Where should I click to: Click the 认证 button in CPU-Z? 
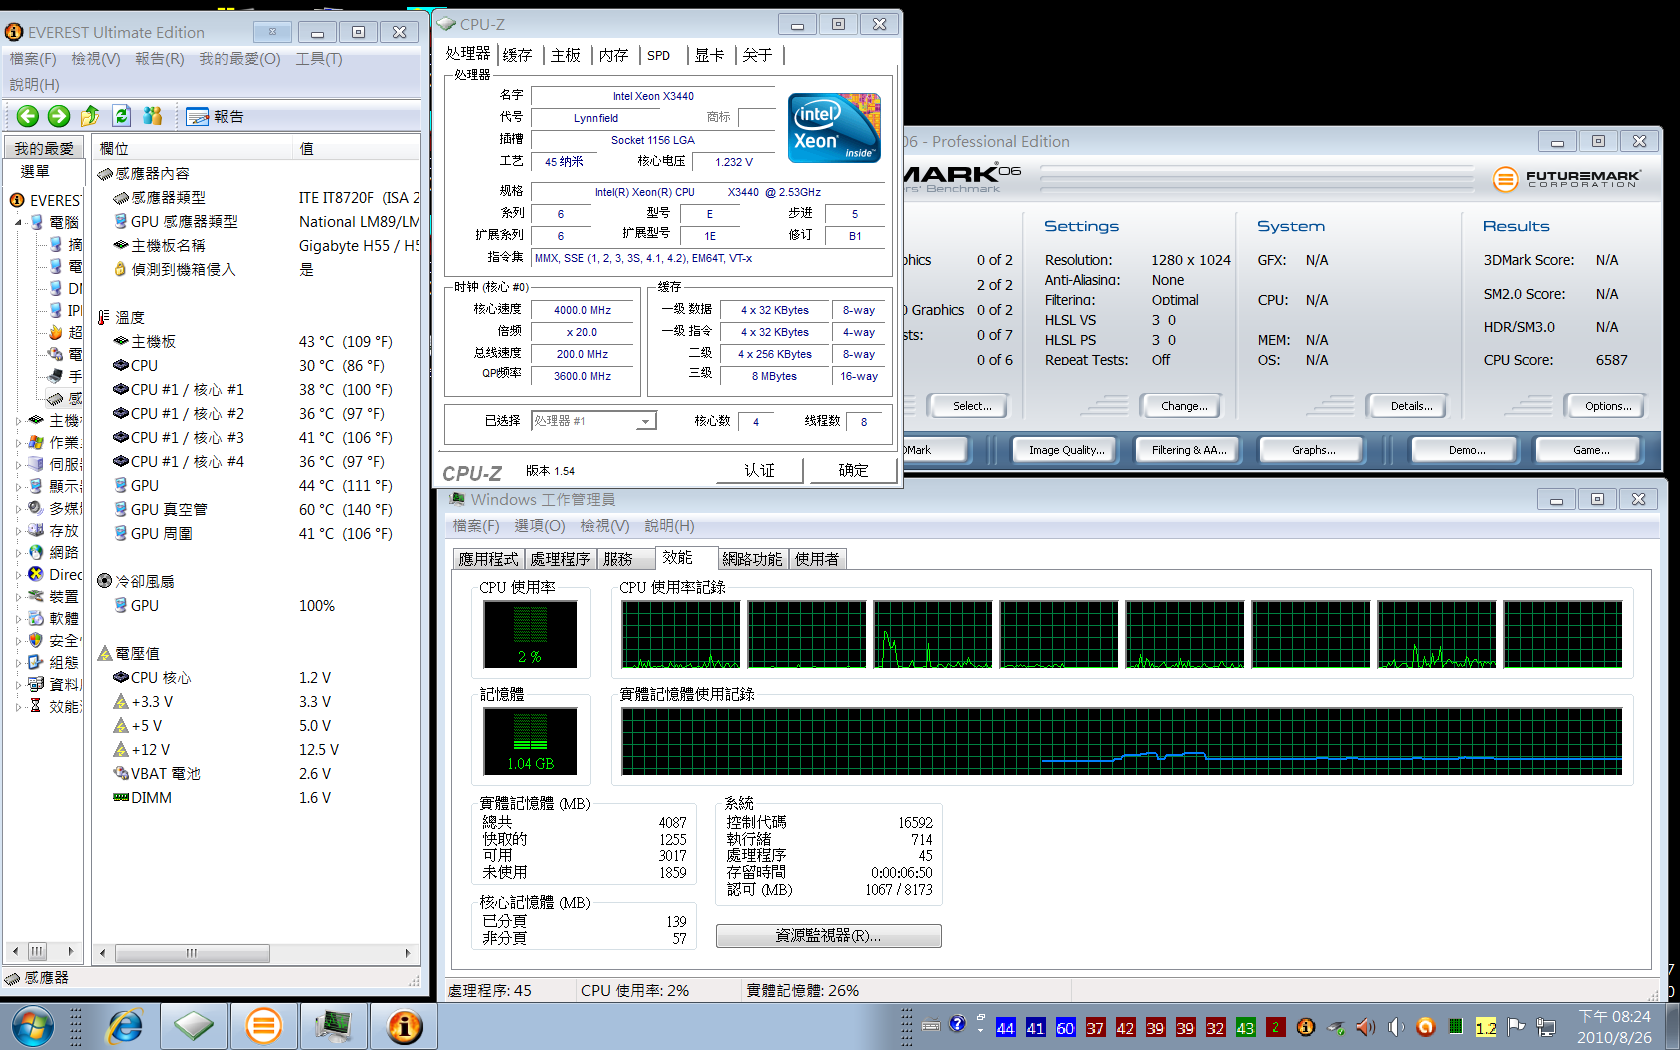coord(760,470)
